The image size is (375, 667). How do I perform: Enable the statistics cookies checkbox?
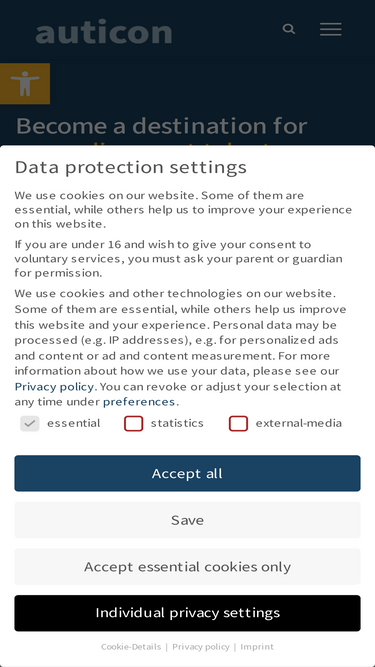pos(134,423)
